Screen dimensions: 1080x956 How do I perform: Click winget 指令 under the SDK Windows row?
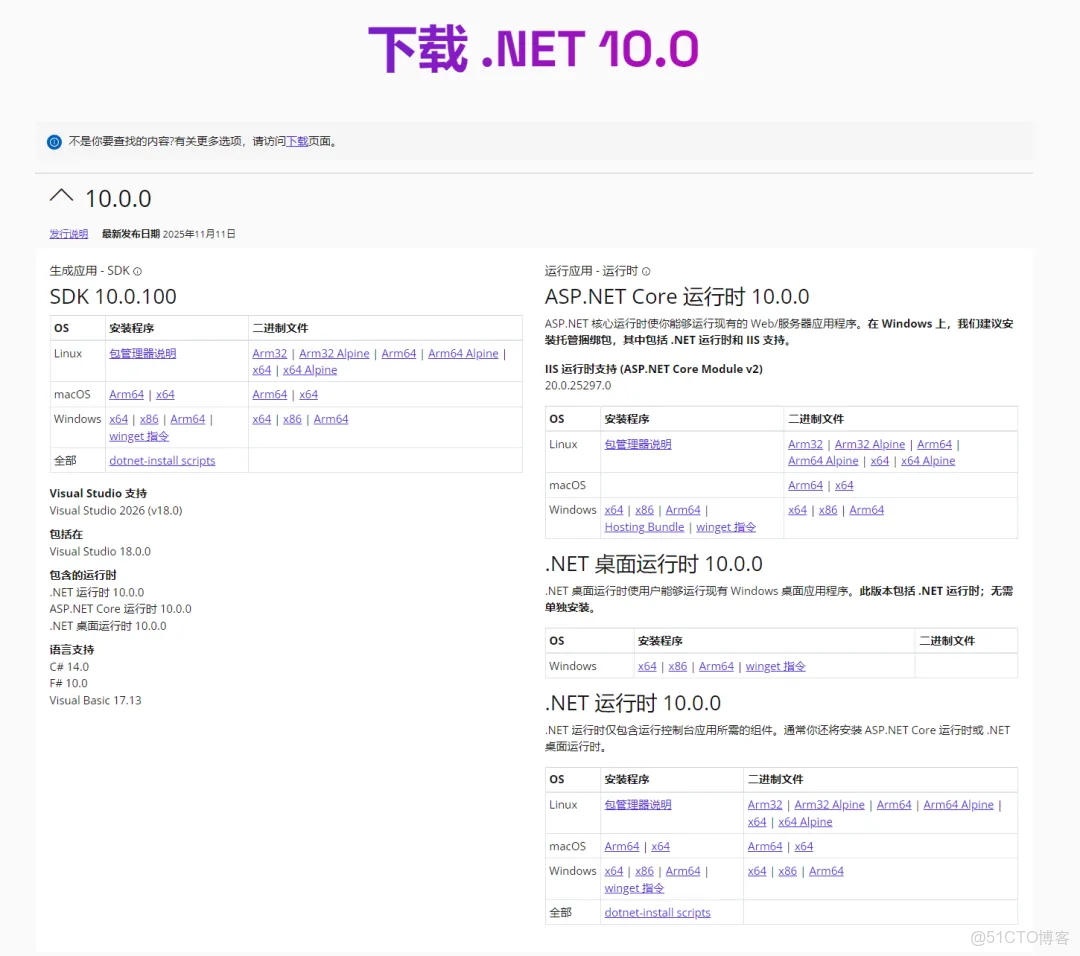click(x=138, y=436)
